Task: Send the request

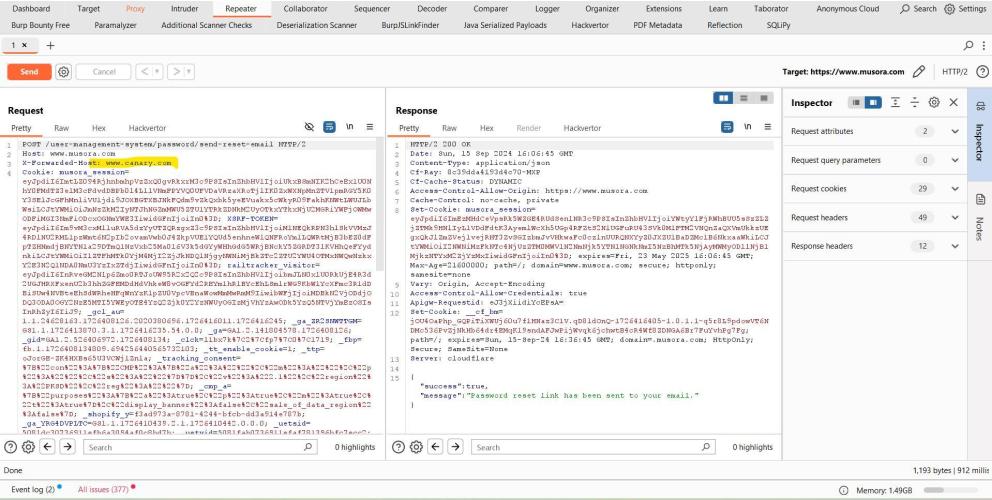Action: [x=30, y=73]
